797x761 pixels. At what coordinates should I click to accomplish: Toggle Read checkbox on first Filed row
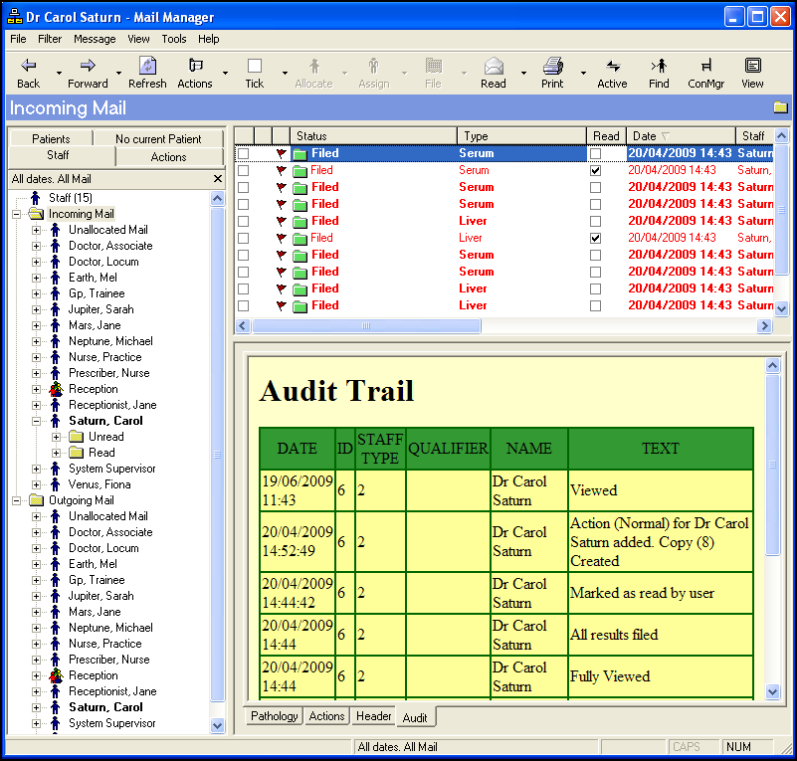click(x=596, y=154)
